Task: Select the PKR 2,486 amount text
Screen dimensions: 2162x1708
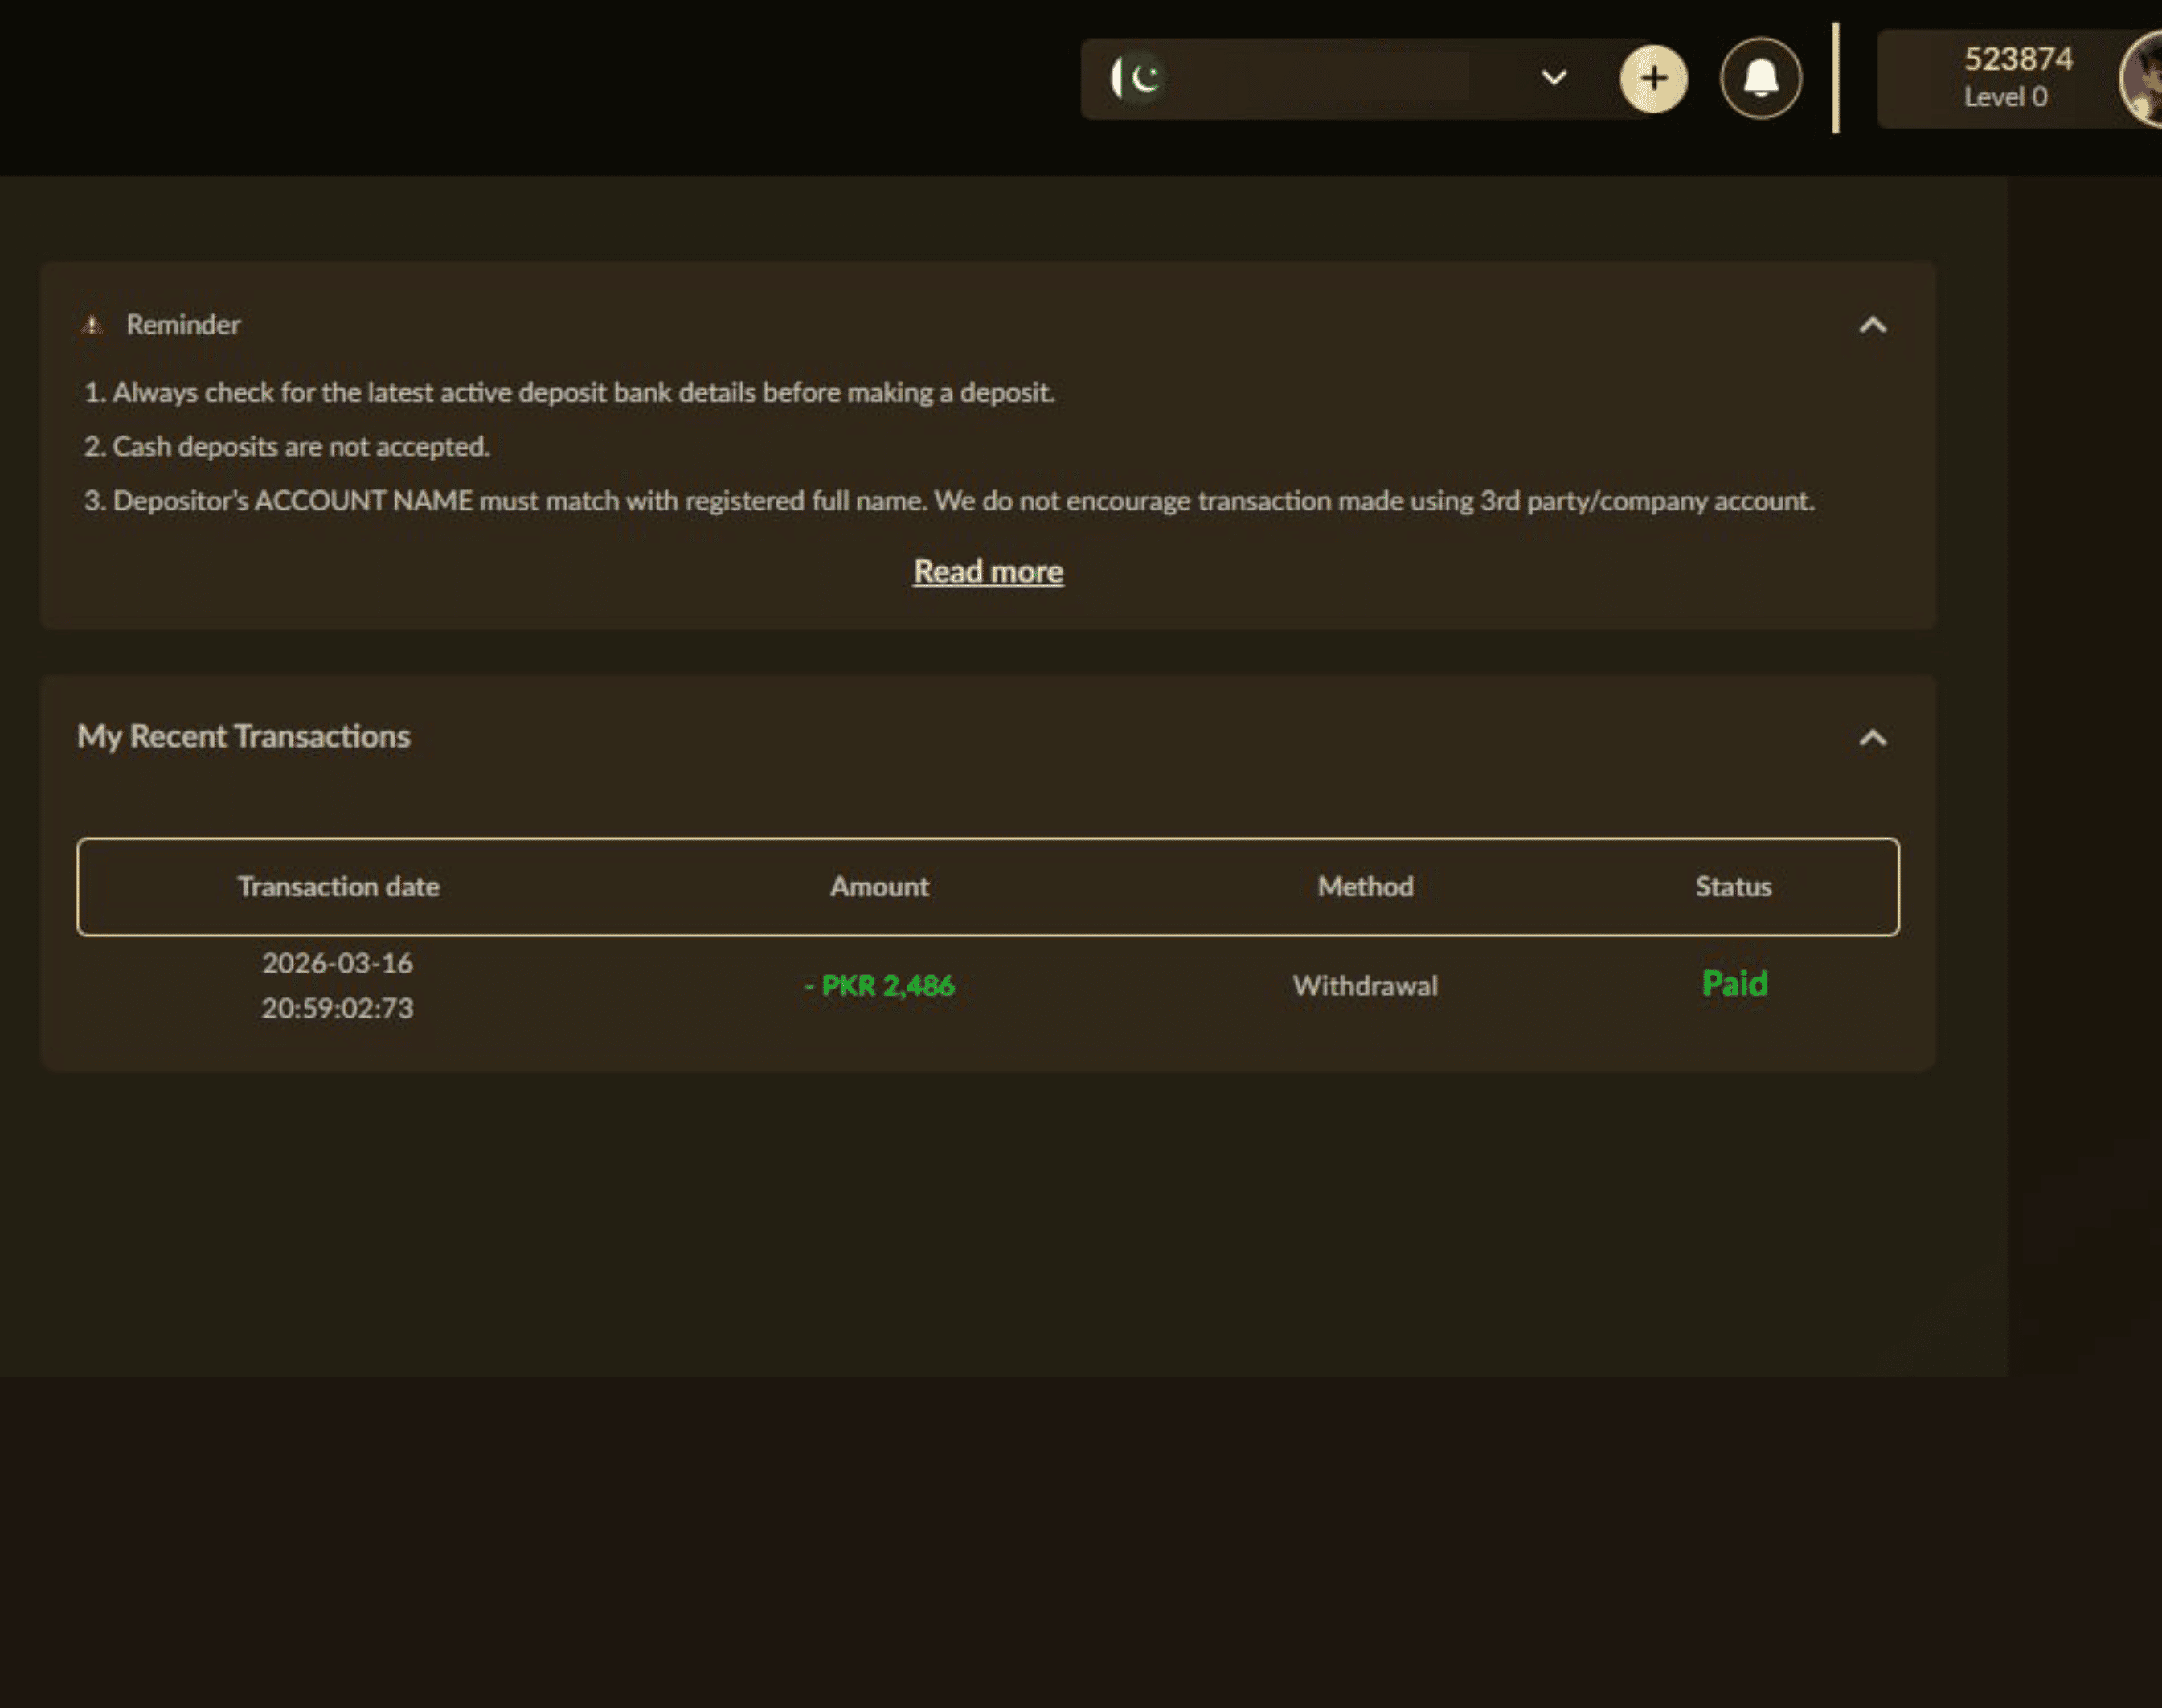Action: click(879, 985)
